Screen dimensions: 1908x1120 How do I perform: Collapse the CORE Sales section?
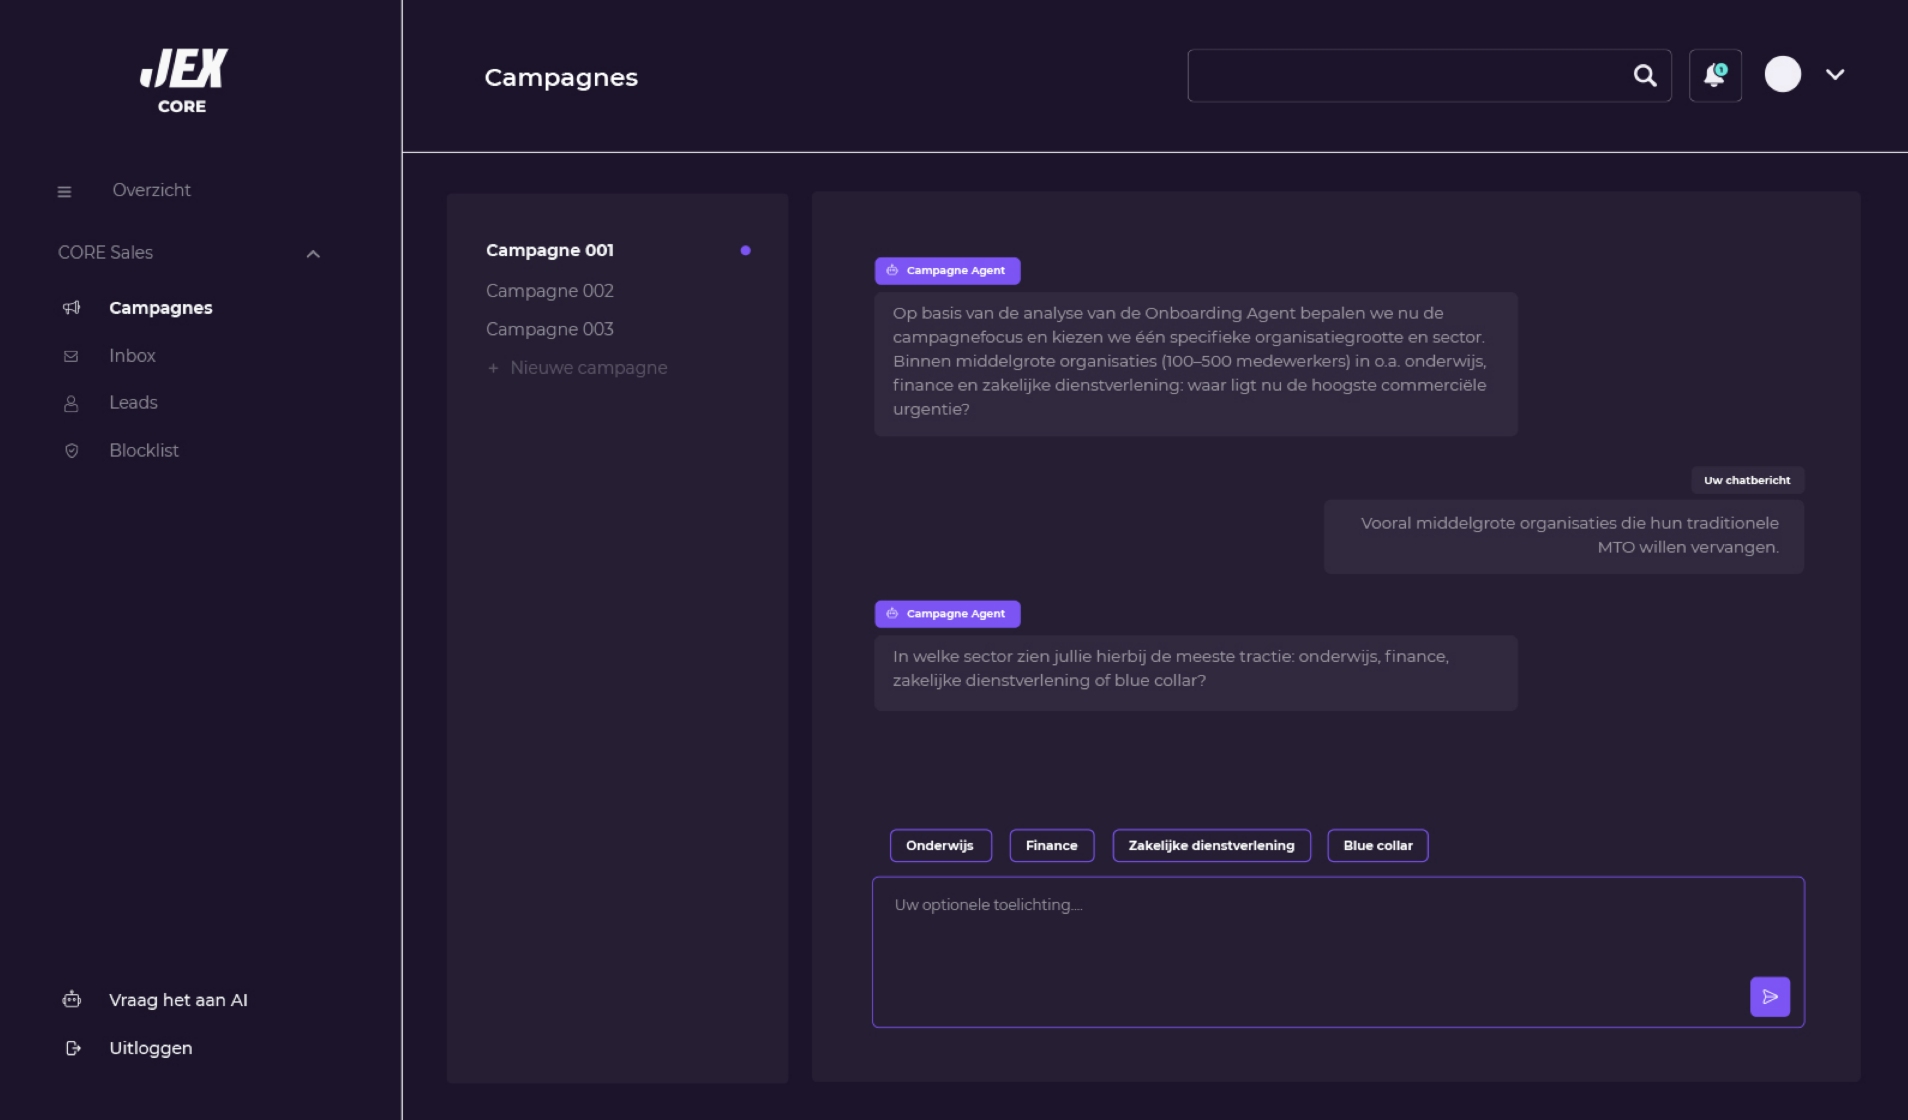[x=312, y=254]
